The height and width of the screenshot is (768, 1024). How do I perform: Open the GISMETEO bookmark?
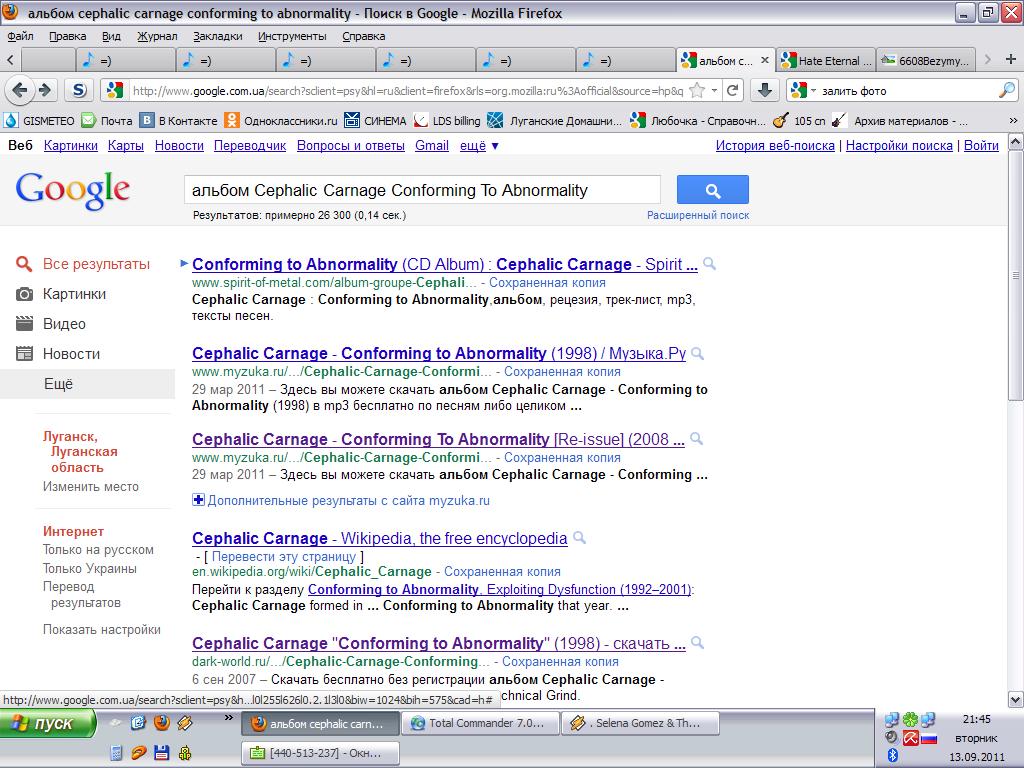coord(40,121)
